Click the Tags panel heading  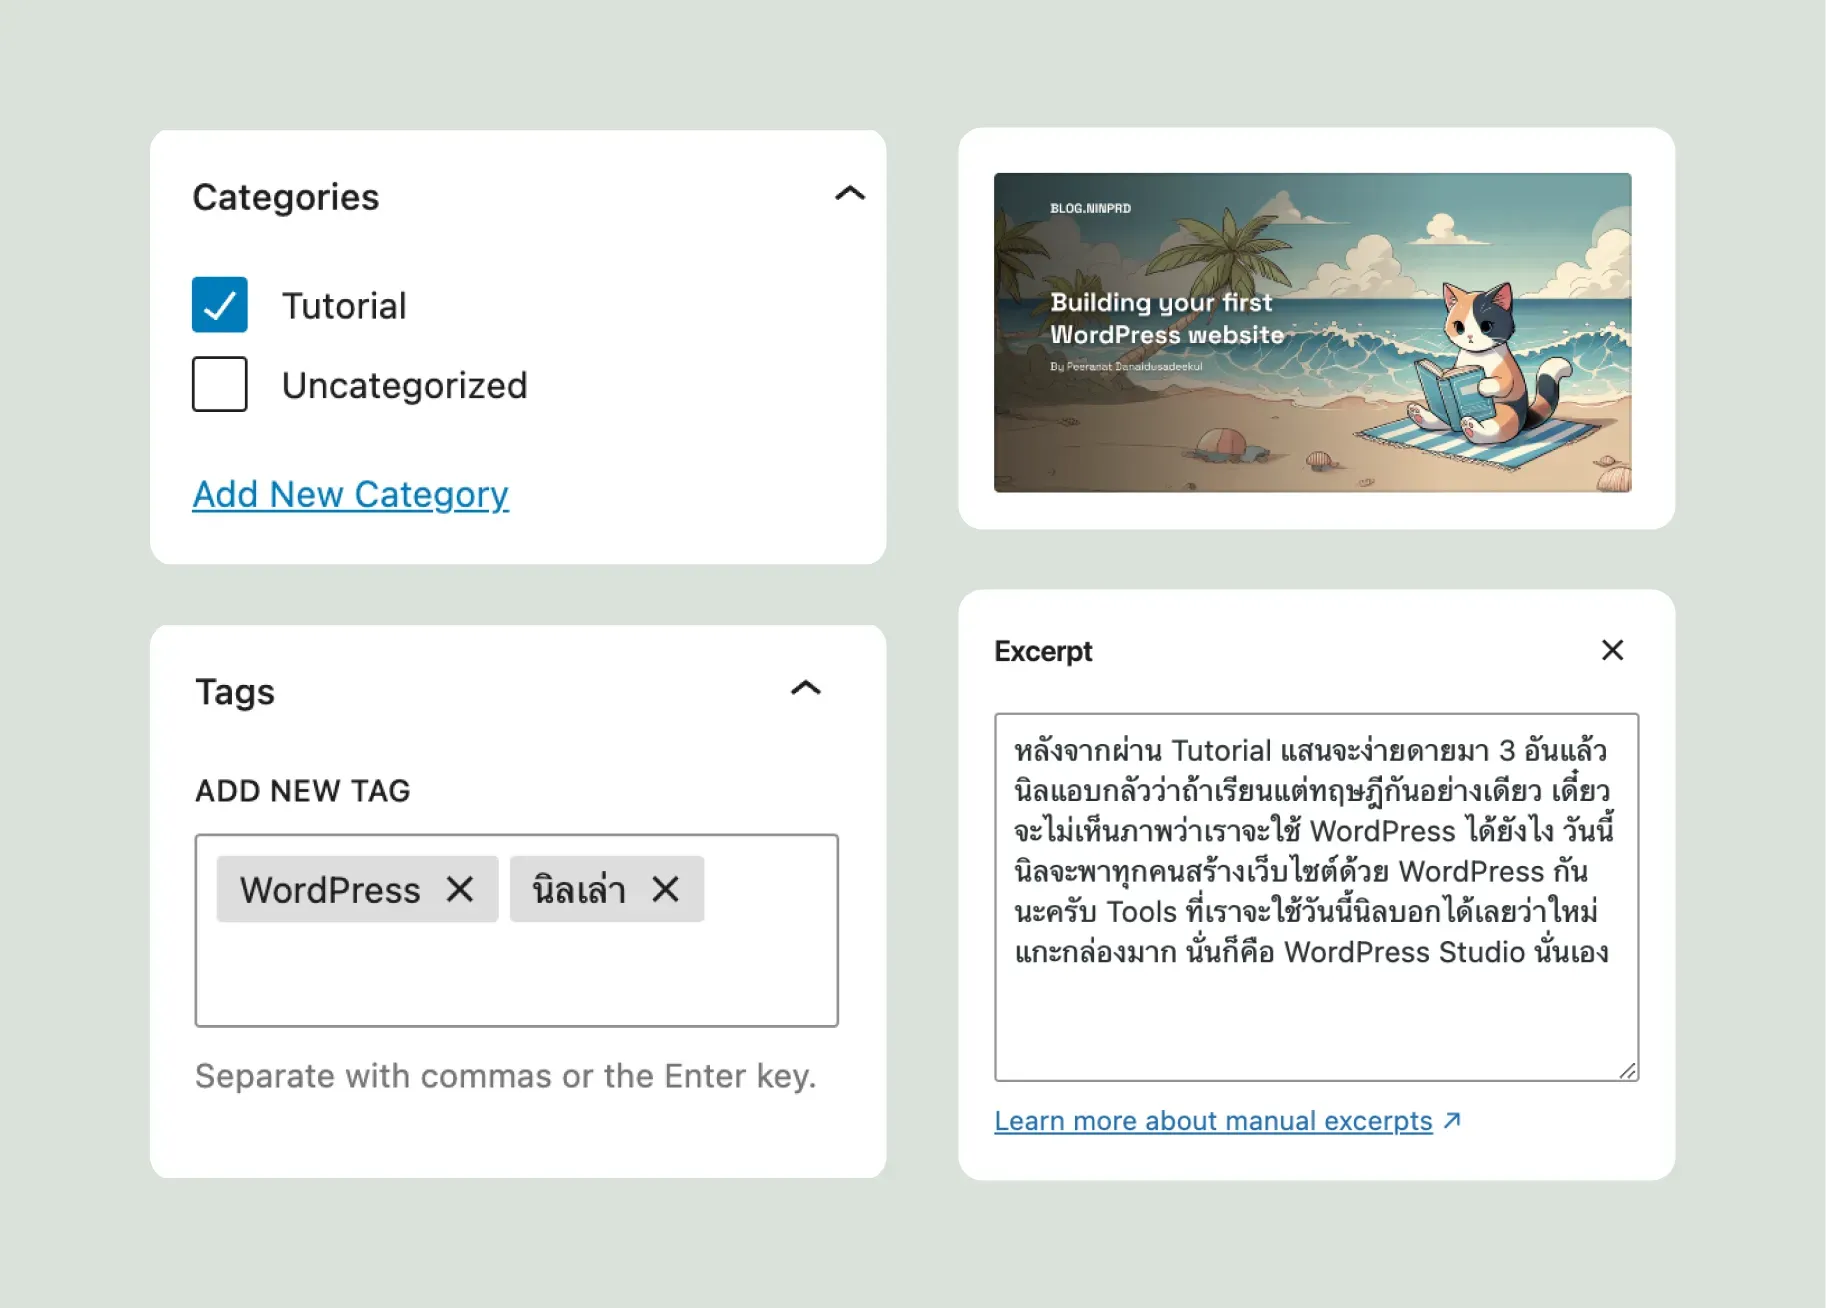tap(235, 692)
